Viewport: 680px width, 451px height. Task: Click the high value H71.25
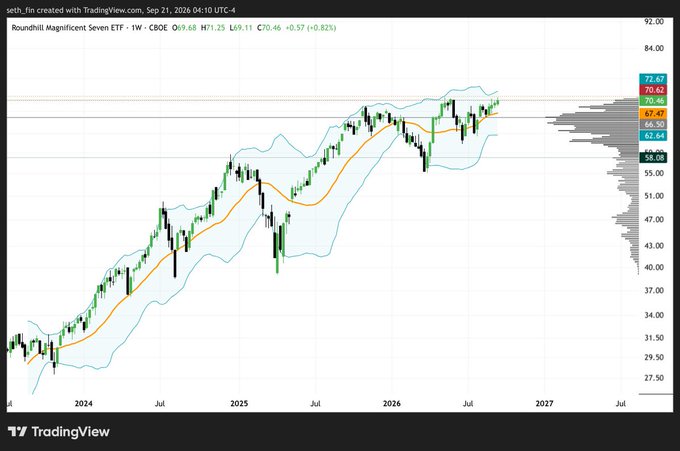pyautogui.click(x=213, y=28)
